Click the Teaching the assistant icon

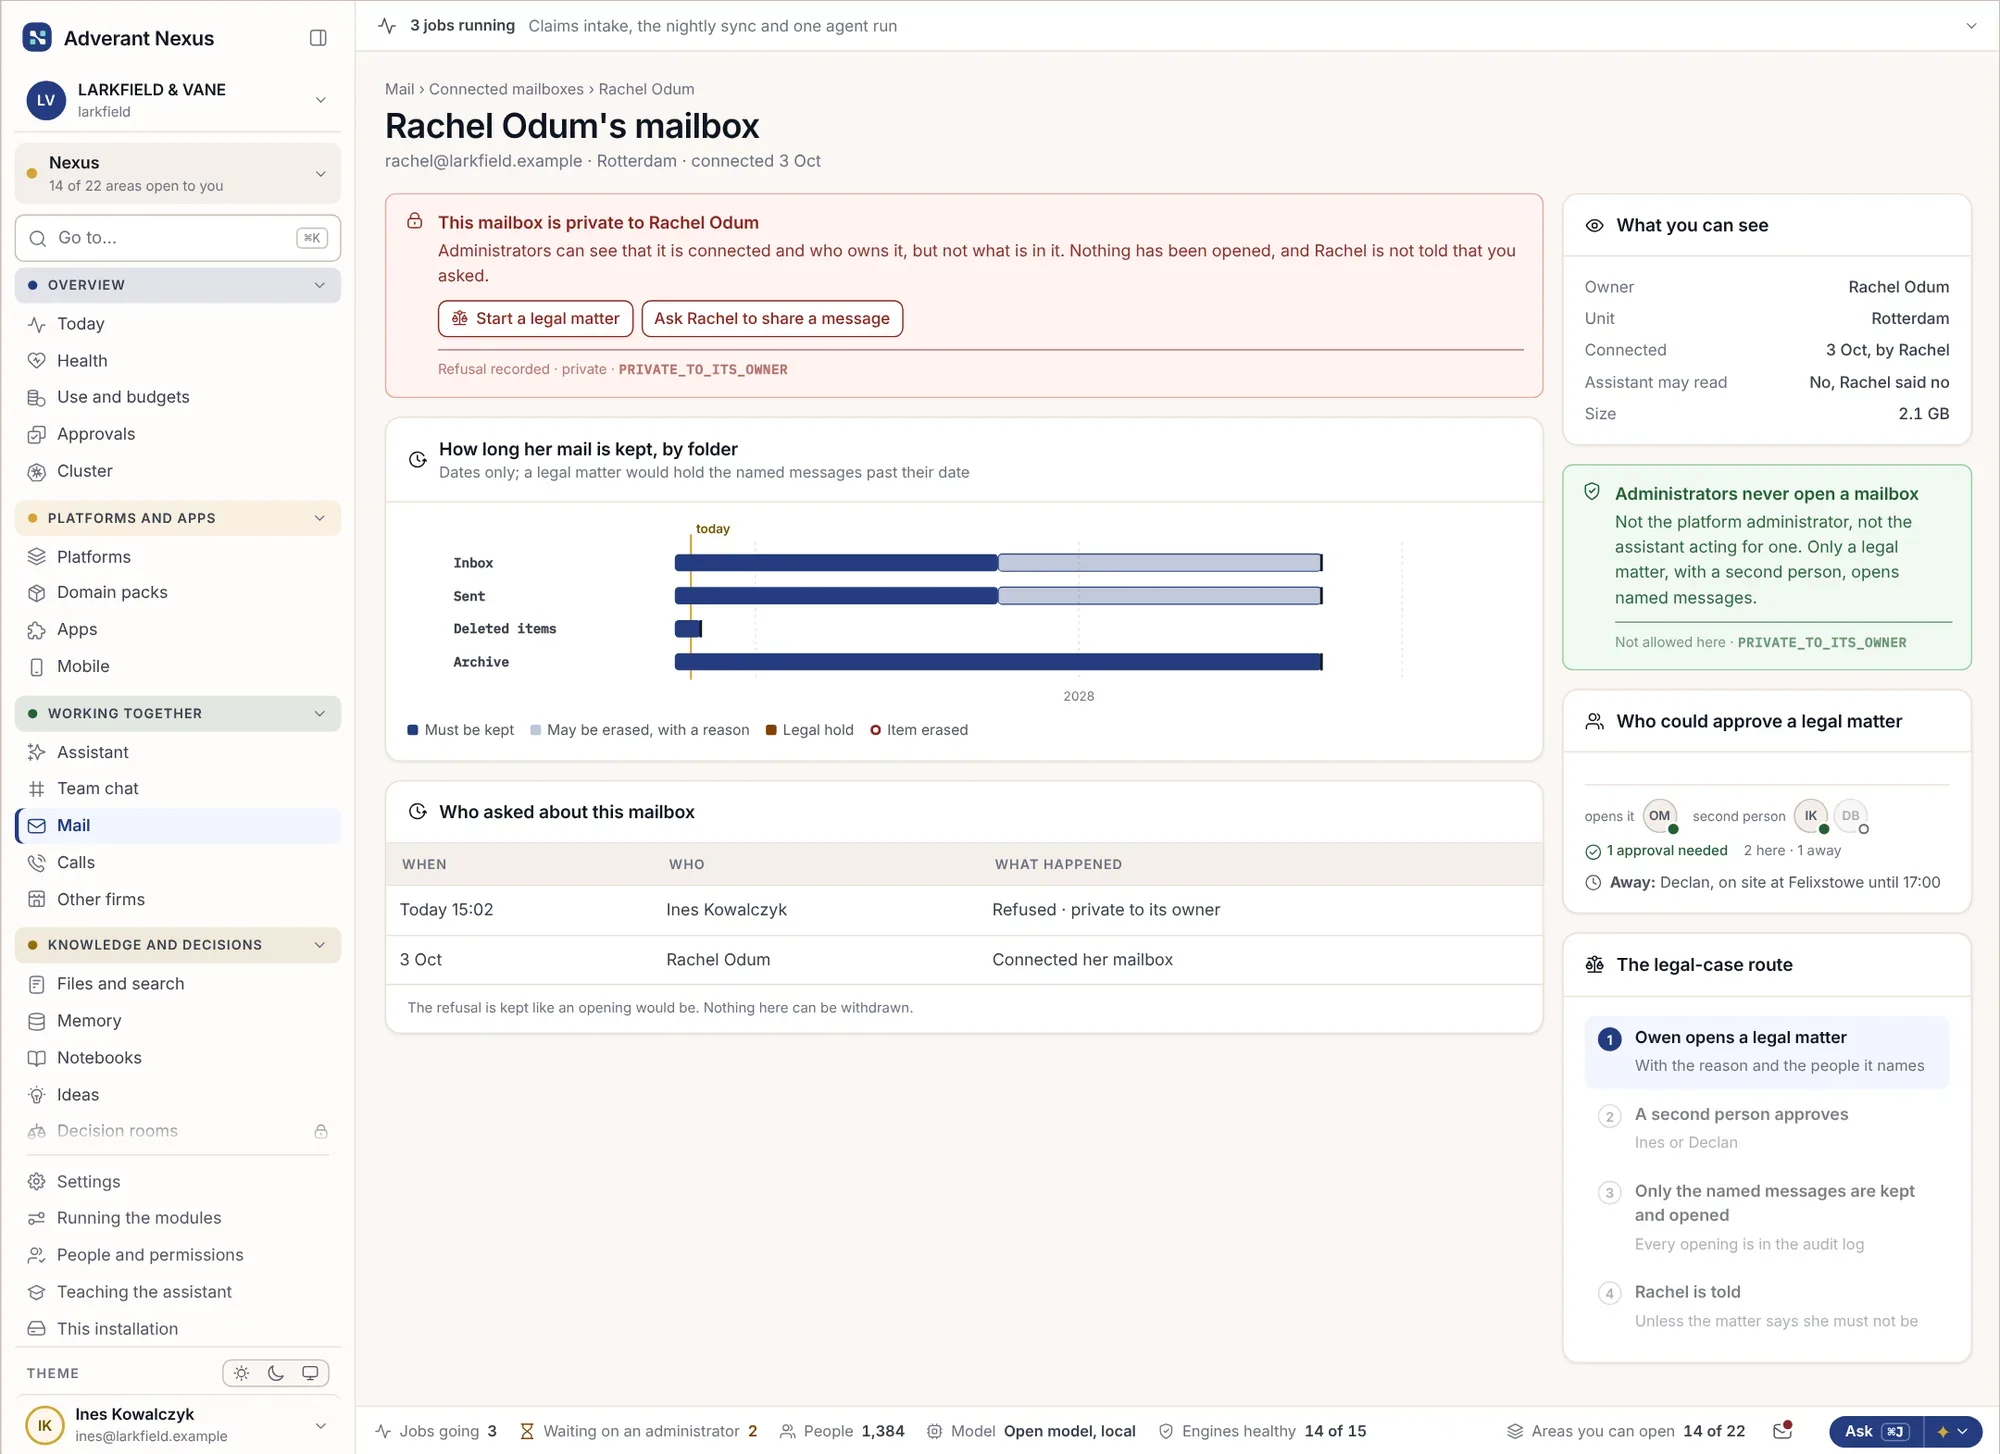pos(37,1292)
